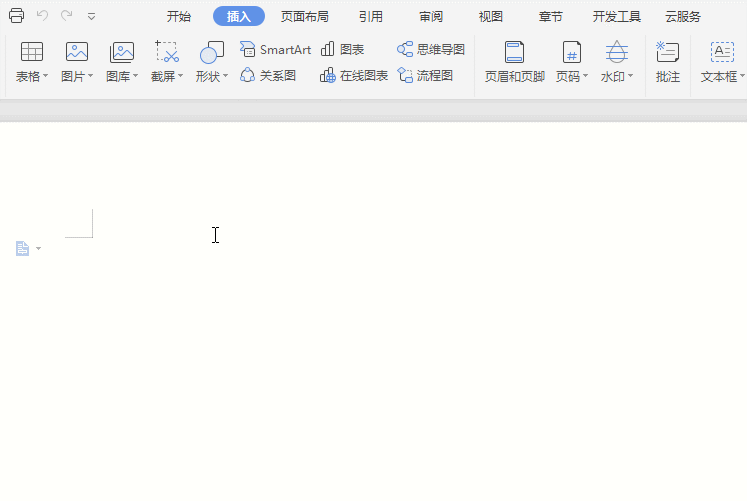Open the 思维导图 mind map tool
This screenshot has width=747, height=501.
[431, 50]
